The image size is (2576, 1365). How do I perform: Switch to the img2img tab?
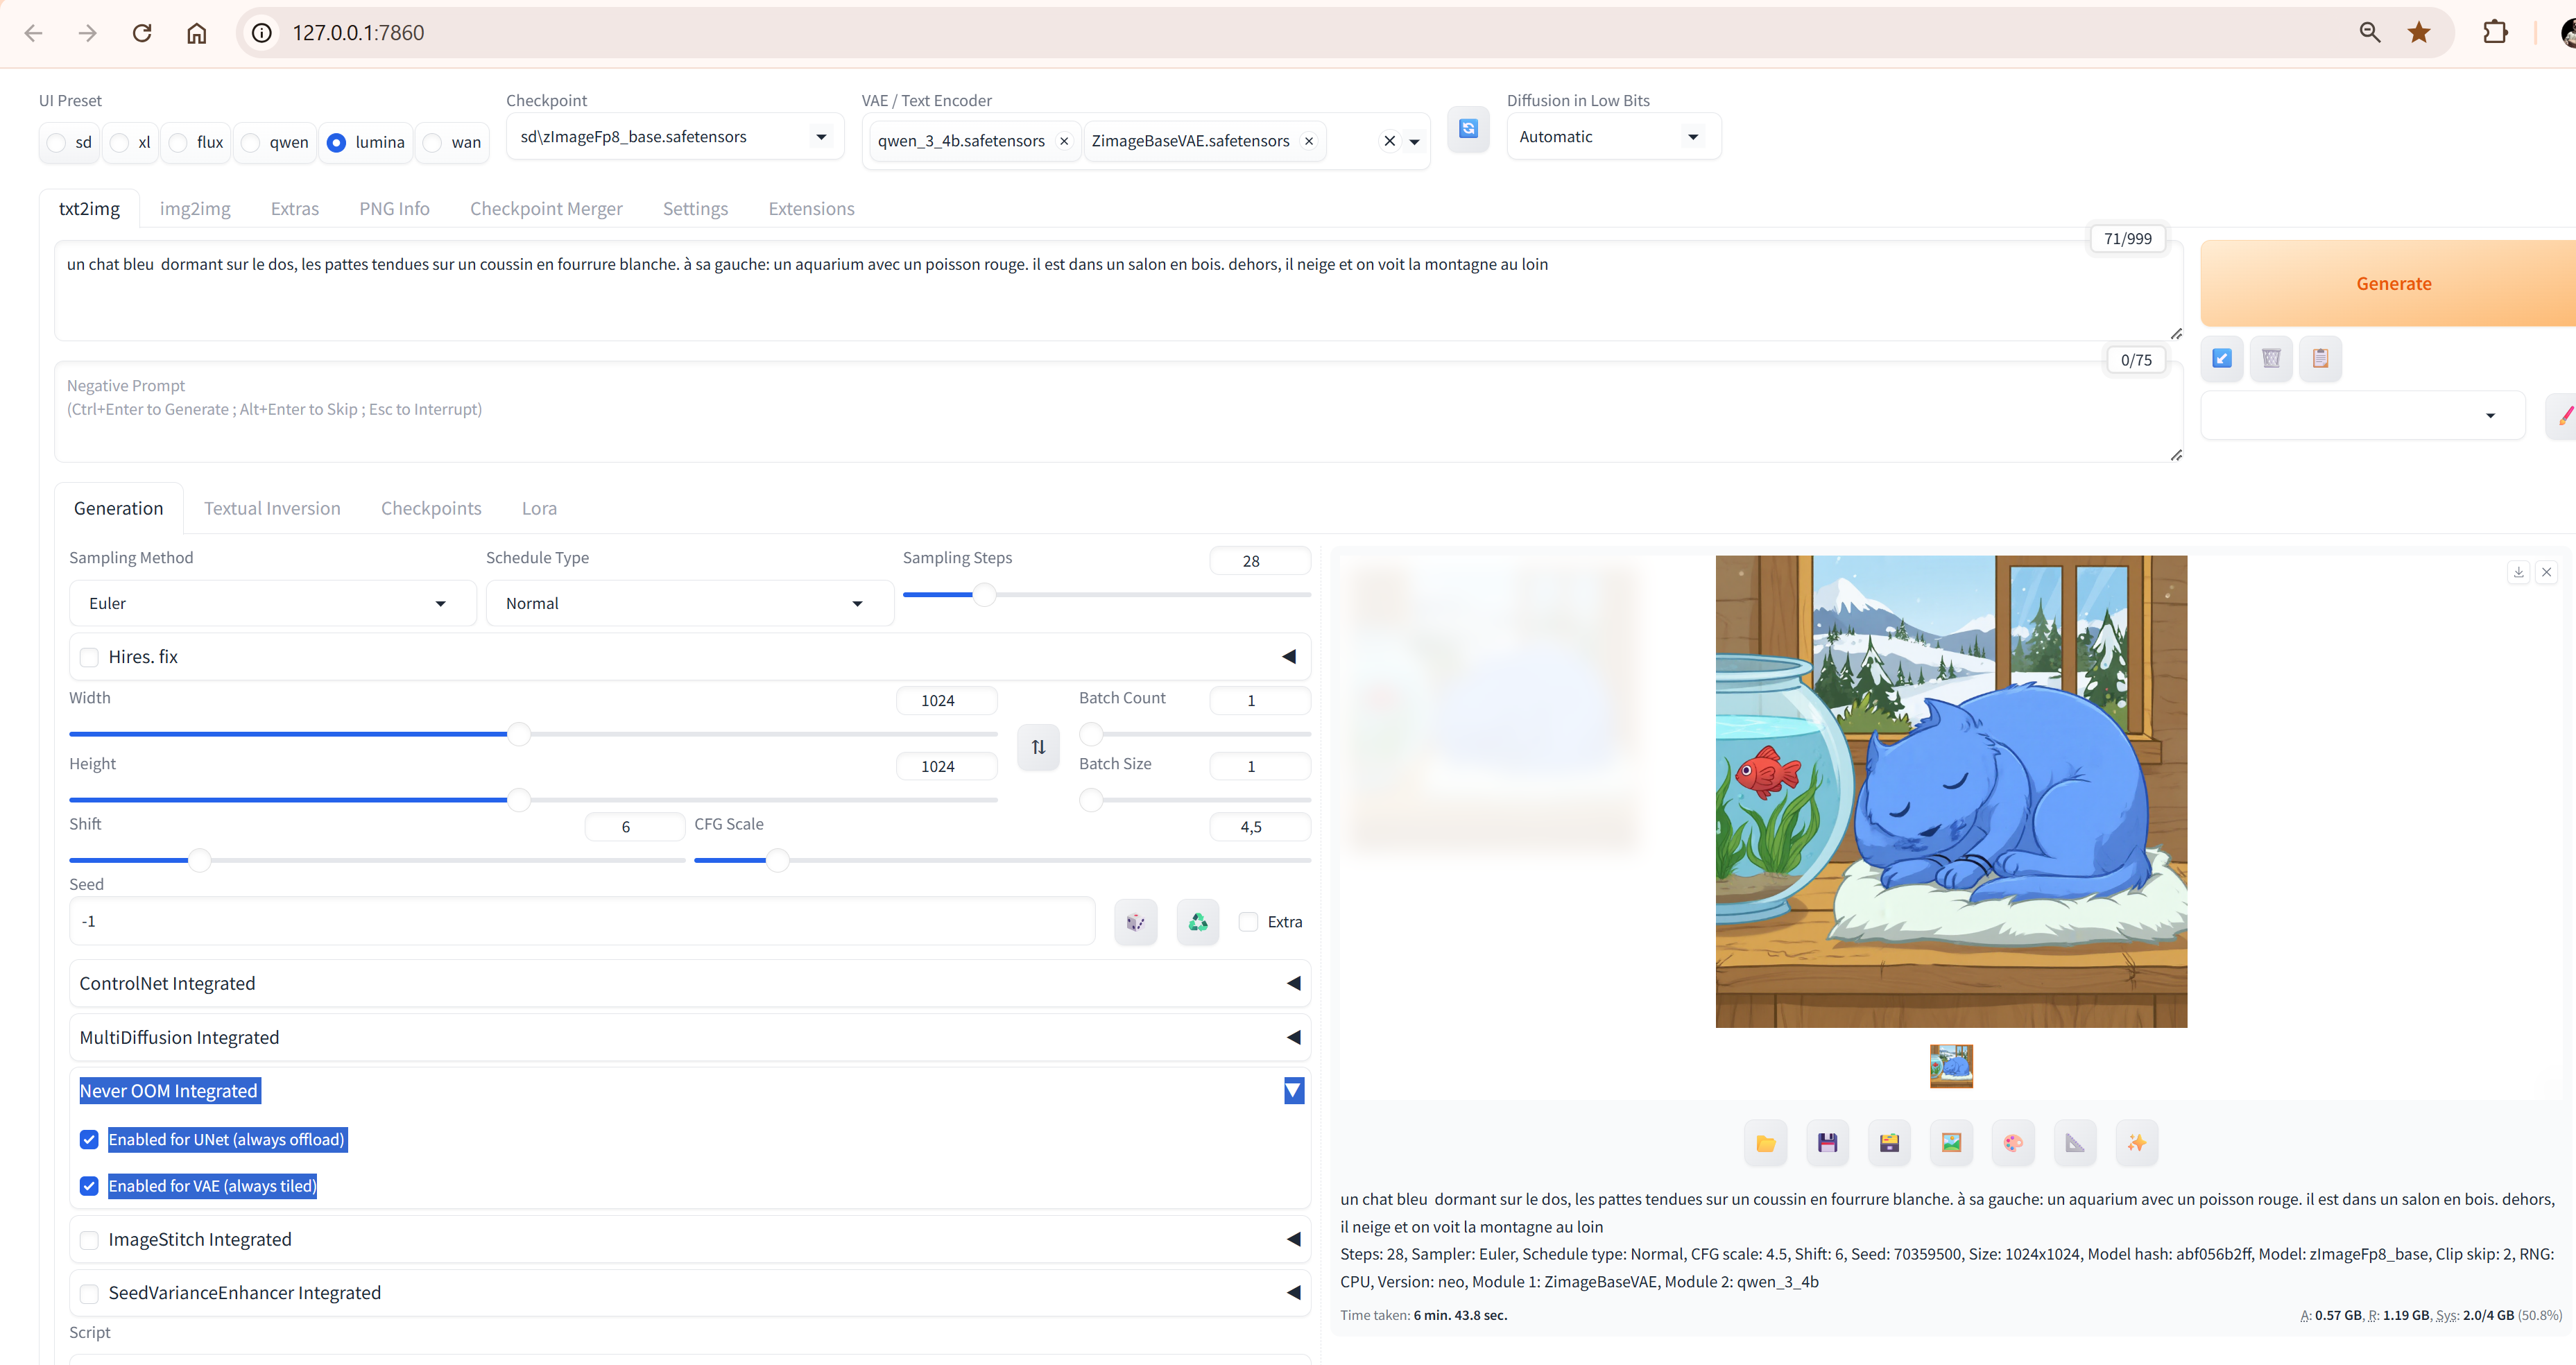[x=195, y=208]
